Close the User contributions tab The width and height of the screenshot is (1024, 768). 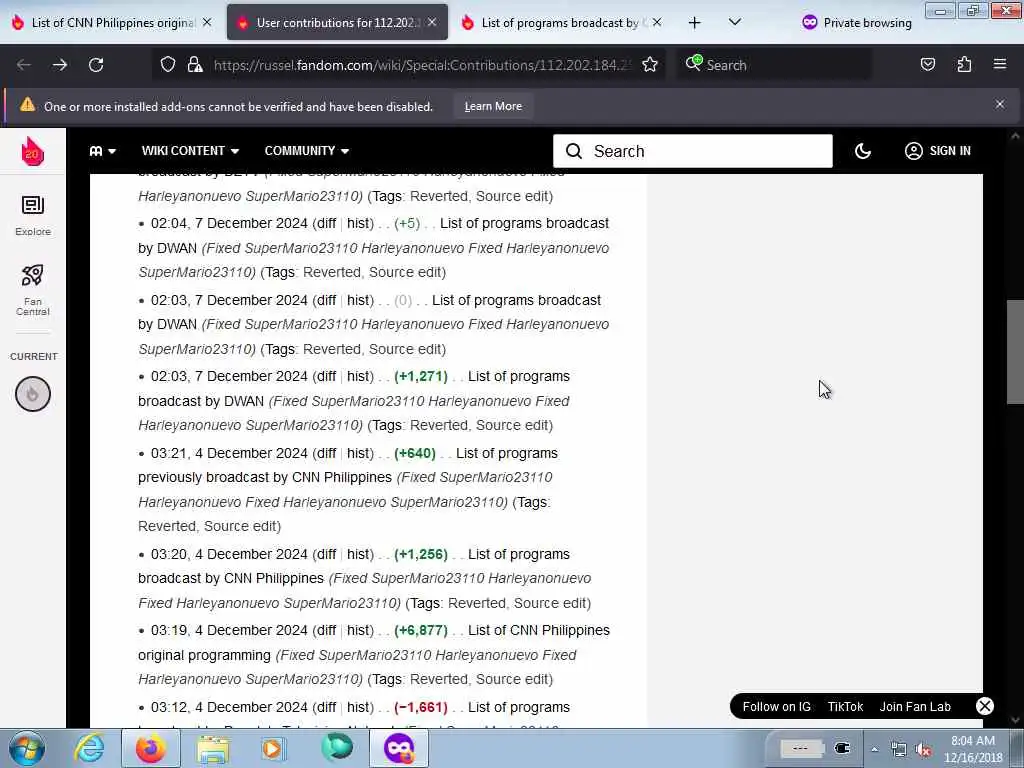[x=432, y=22]
